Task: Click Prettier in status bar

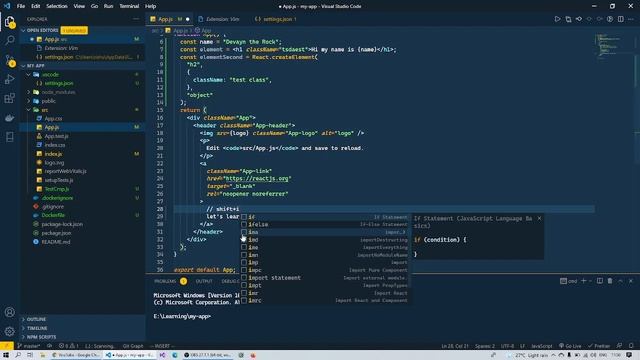Action: pos(599,346)
